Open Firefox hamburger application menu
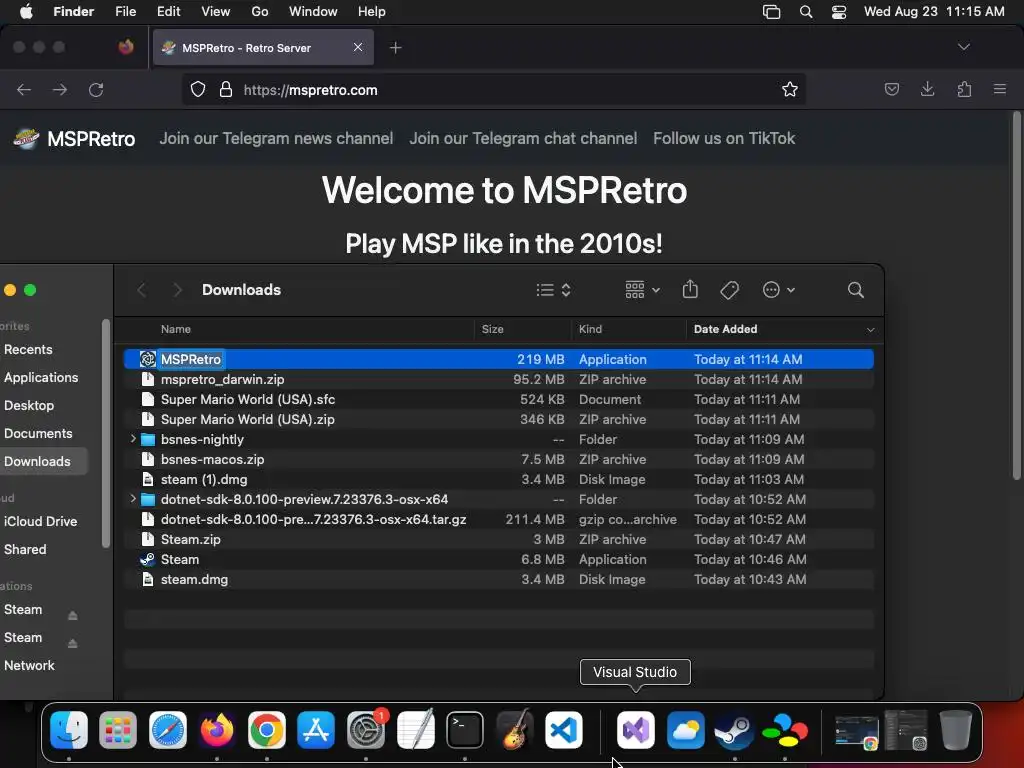 click(1000, 89)
